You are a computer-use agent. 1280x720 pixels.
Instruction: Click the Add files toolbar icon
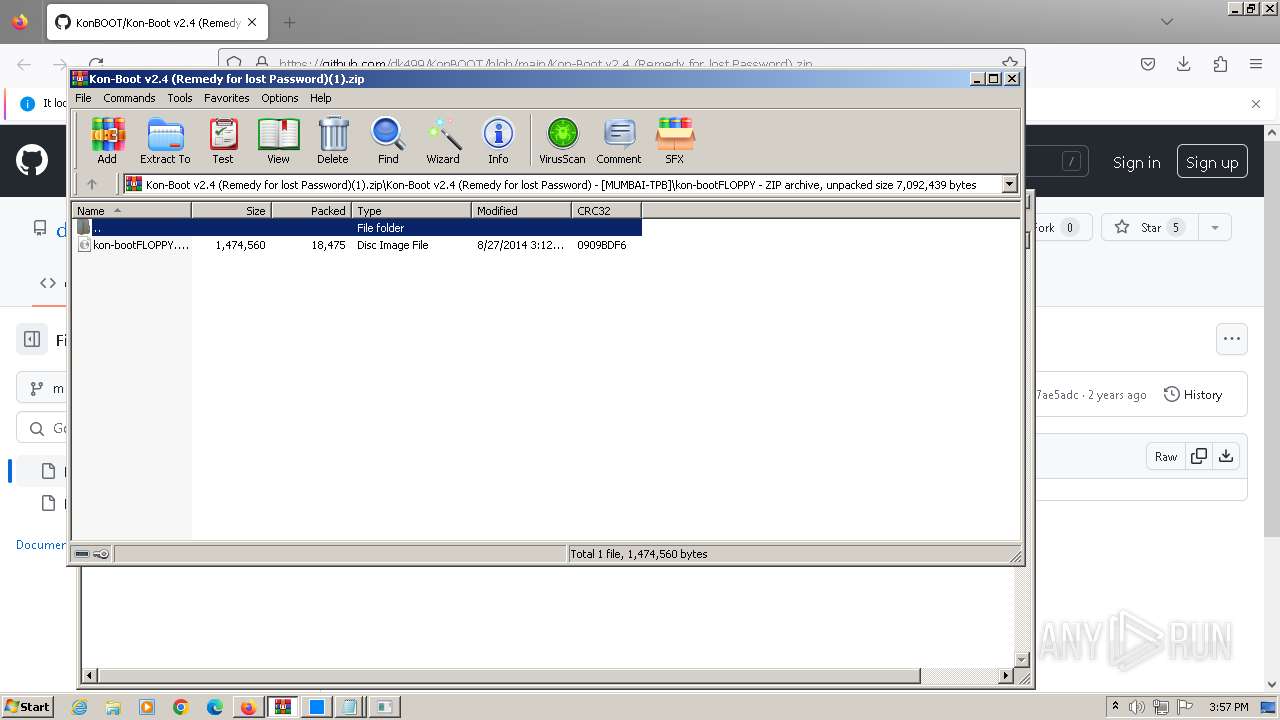pos(107,140)
